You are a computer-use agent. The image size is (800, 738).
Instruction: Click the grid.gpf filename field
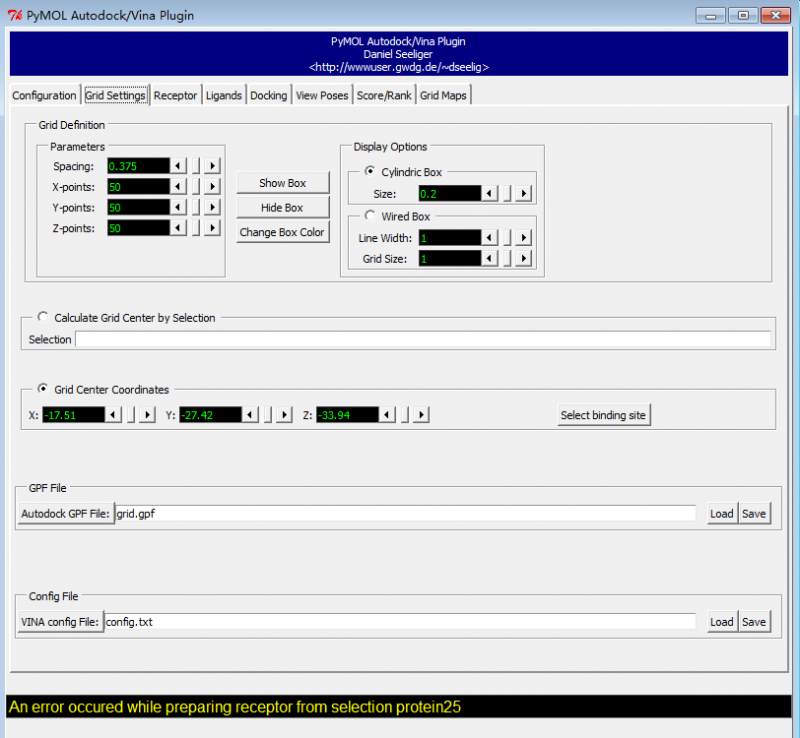click(406, 513)
